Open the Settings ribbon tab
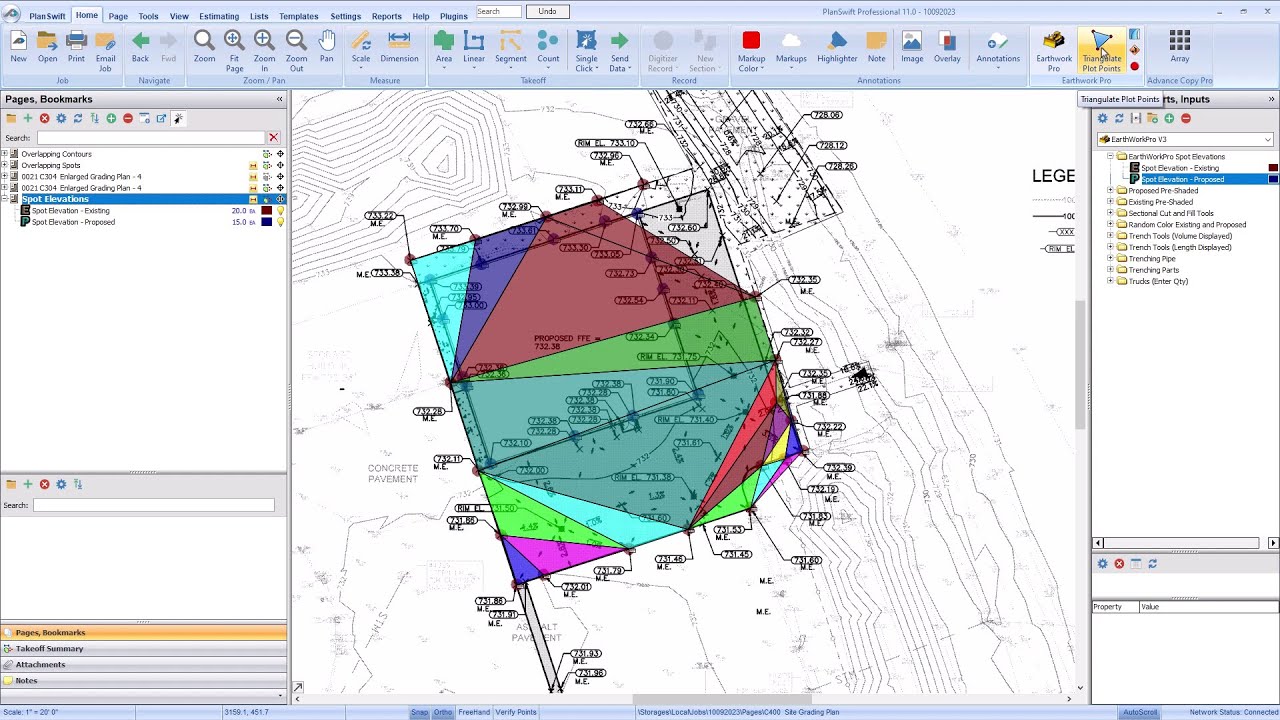 [x=345, y=16]
